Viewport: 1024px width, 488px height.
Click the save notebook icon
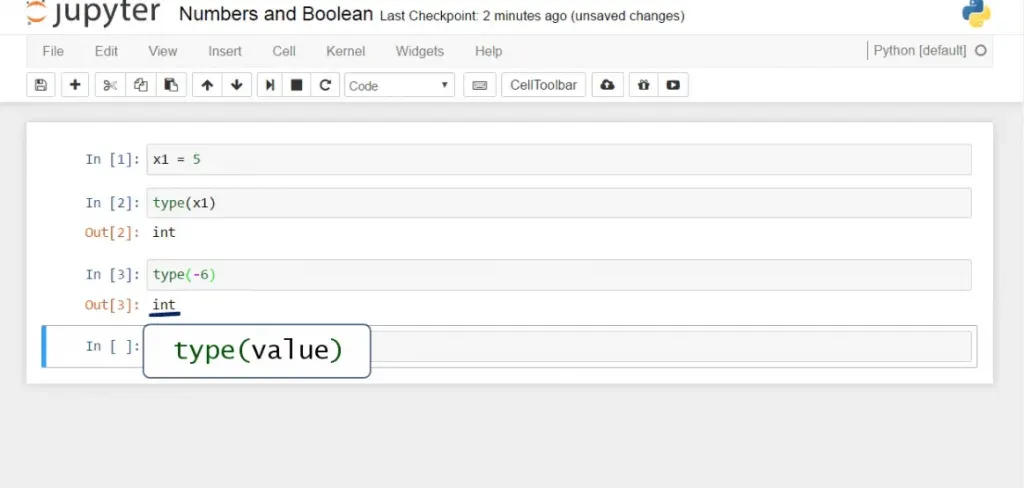click(41, 85)
